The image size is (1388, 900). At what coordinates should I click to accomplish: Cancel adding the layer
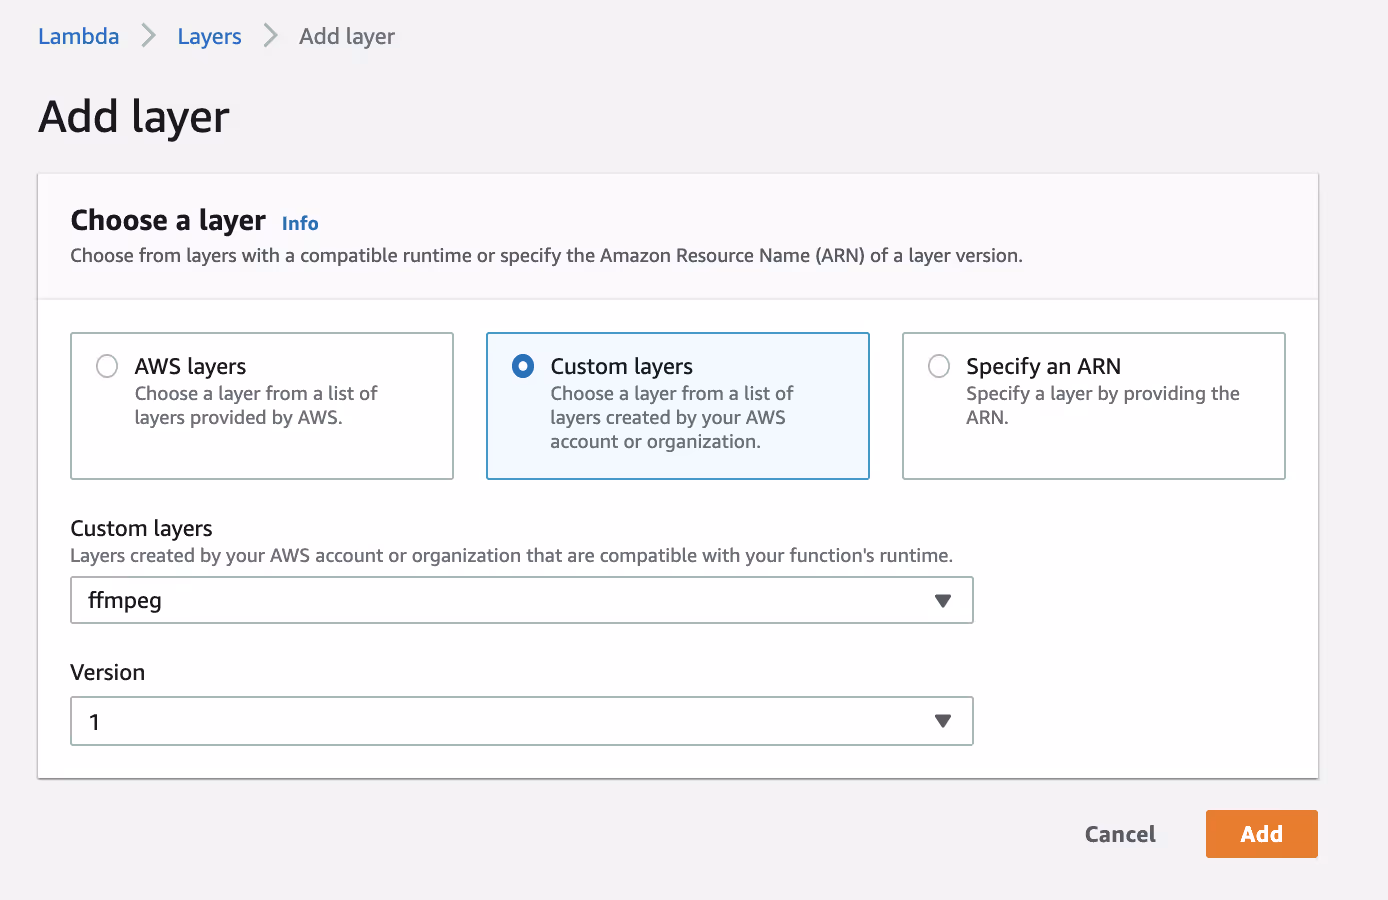1120,834
